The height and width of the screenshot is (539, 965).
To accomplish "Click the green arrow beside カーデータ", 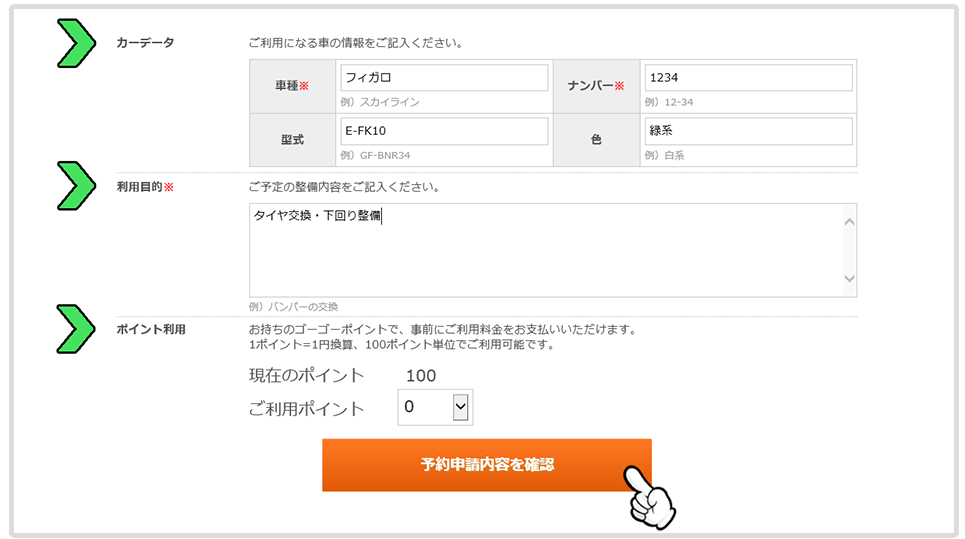I will click(76, 43).
